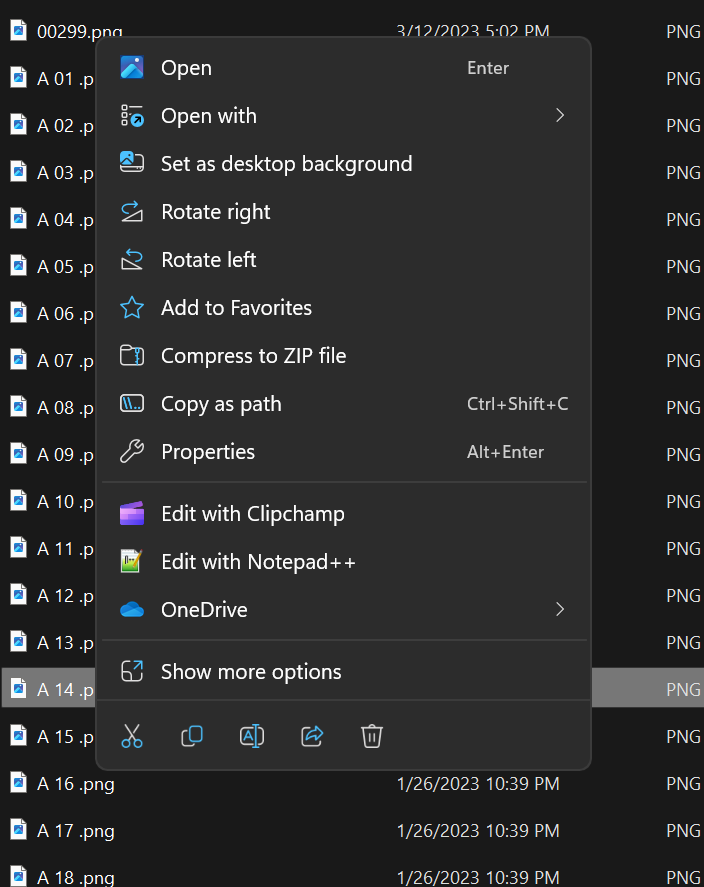
Task: Expand the OneDrive submenu chevron
Action: coord(560,609)
